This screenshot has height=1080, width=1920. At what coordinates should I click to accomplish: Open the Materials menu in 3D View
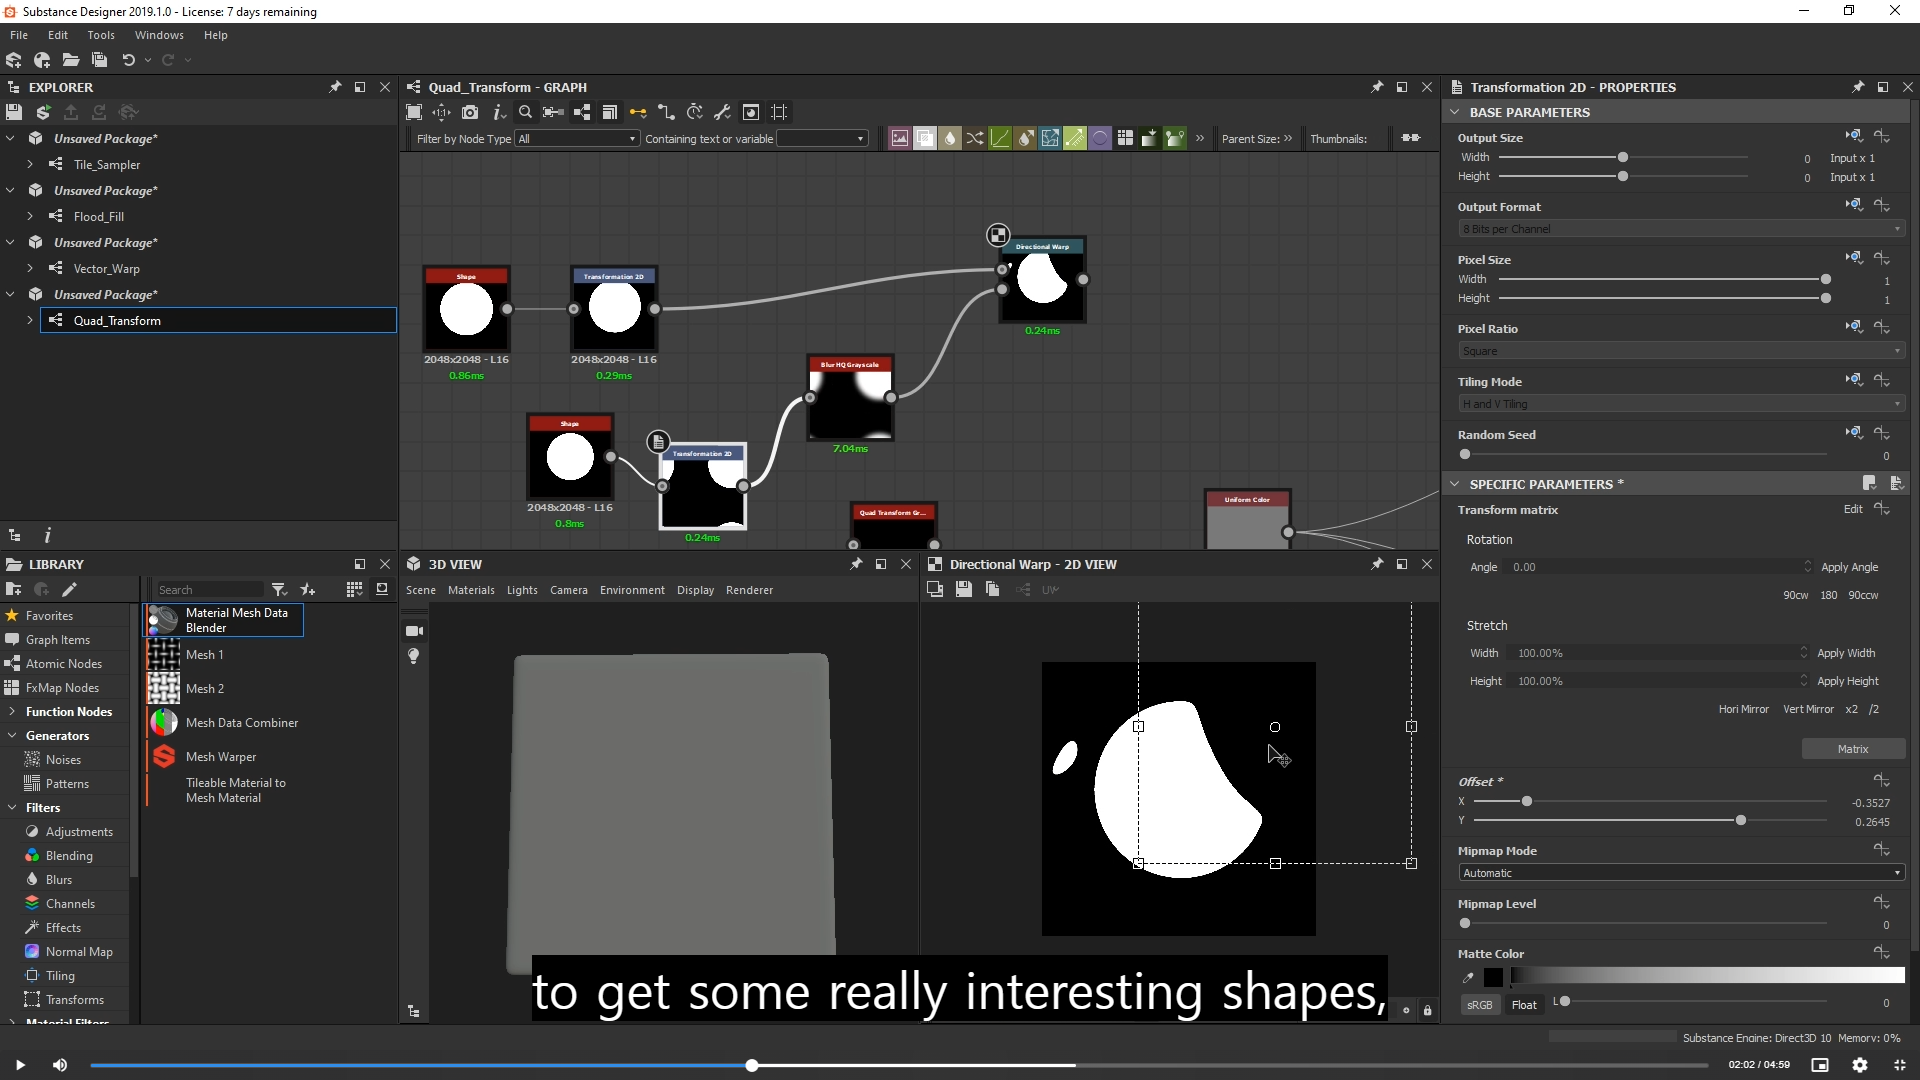pyautogui.click(x=471, y=590)
